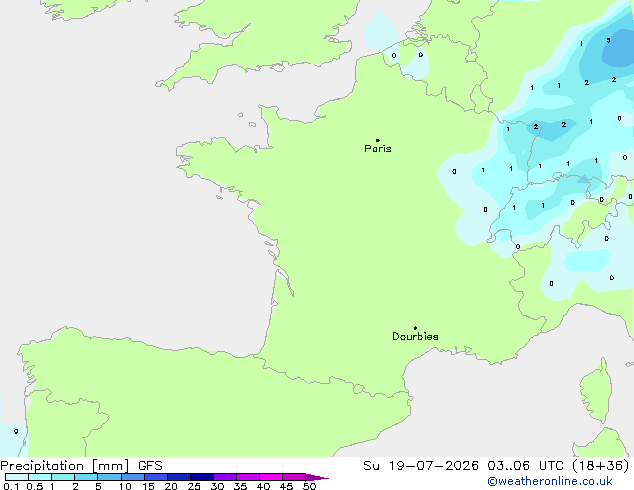The image size is (634, 490).
Task: Select the legend swatch between 0.1 and 0.5
Action: coord(17,477)
